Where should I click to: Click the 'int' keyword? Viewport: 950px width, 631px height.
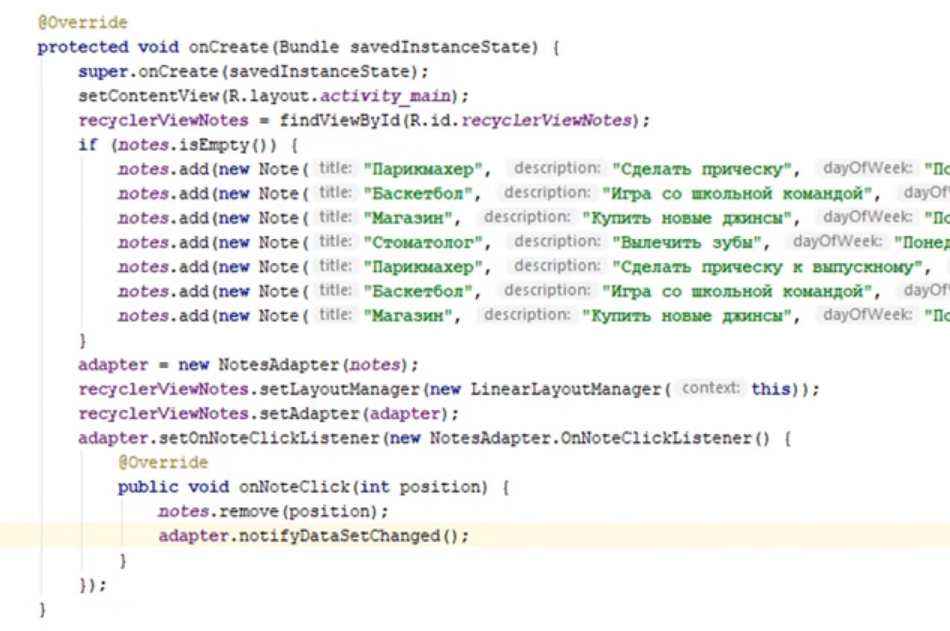374,487
